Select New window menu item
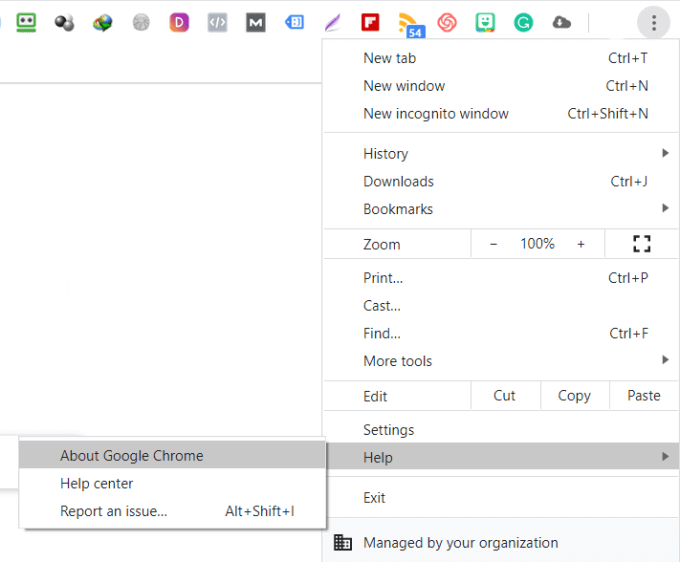 (x=501, y=86)
